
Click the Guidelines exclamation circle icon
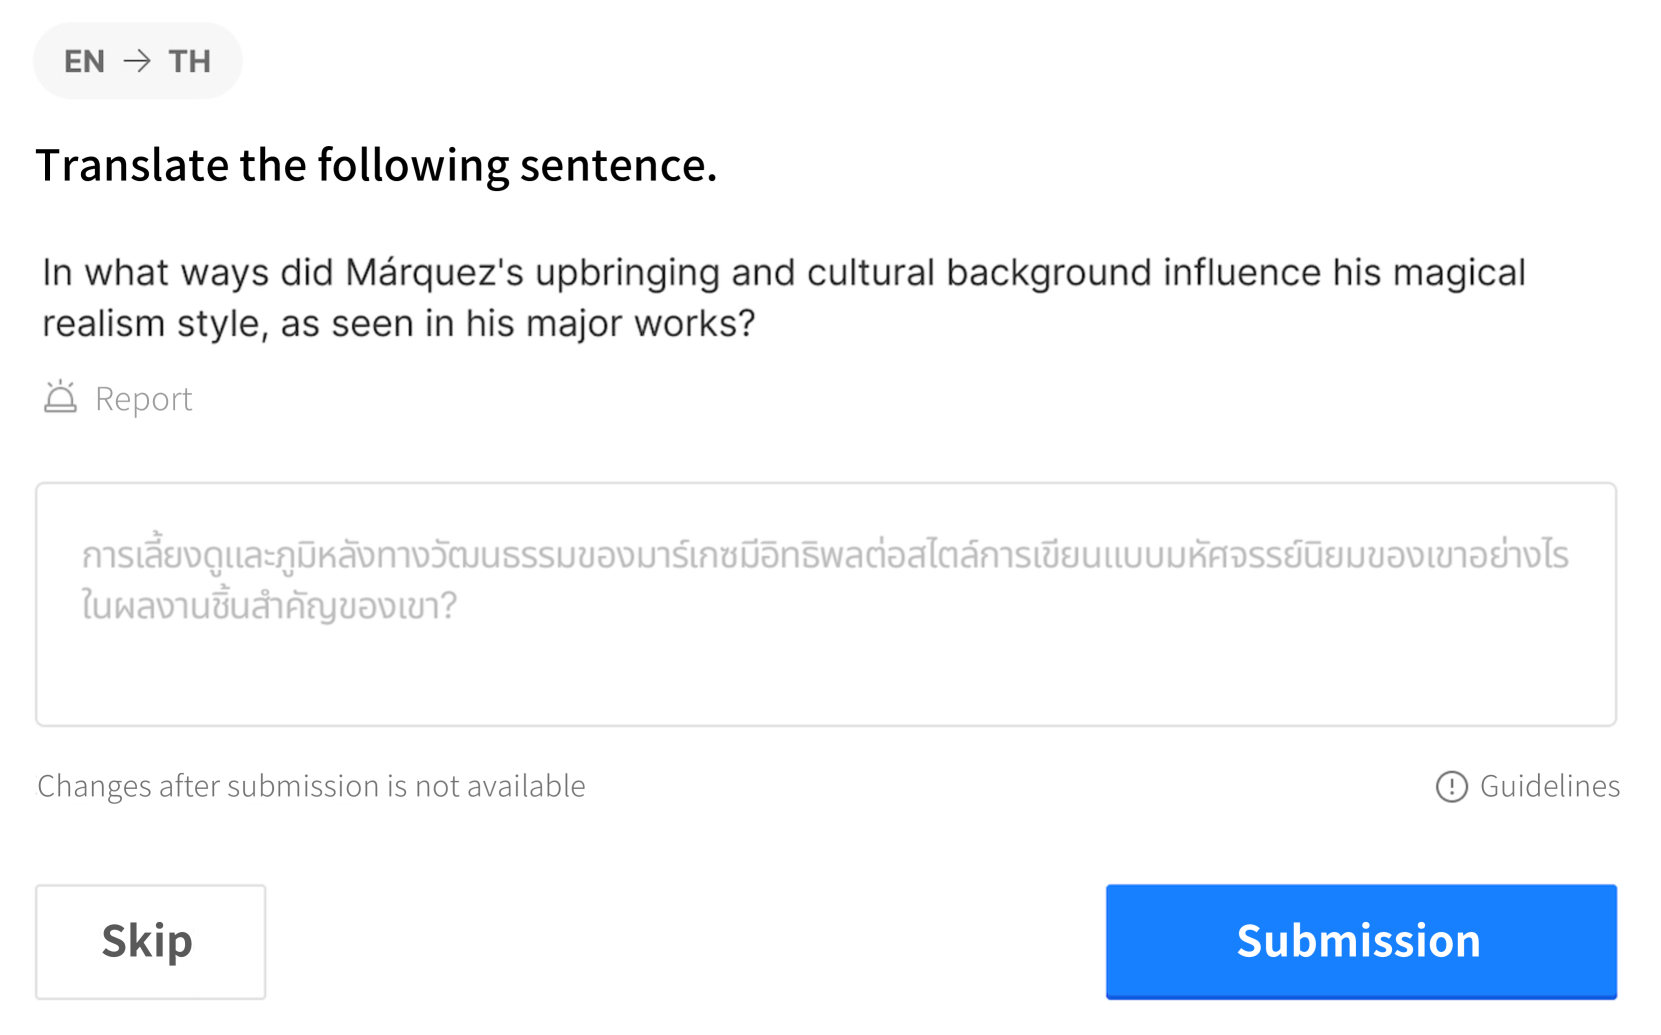[1451, 787]
